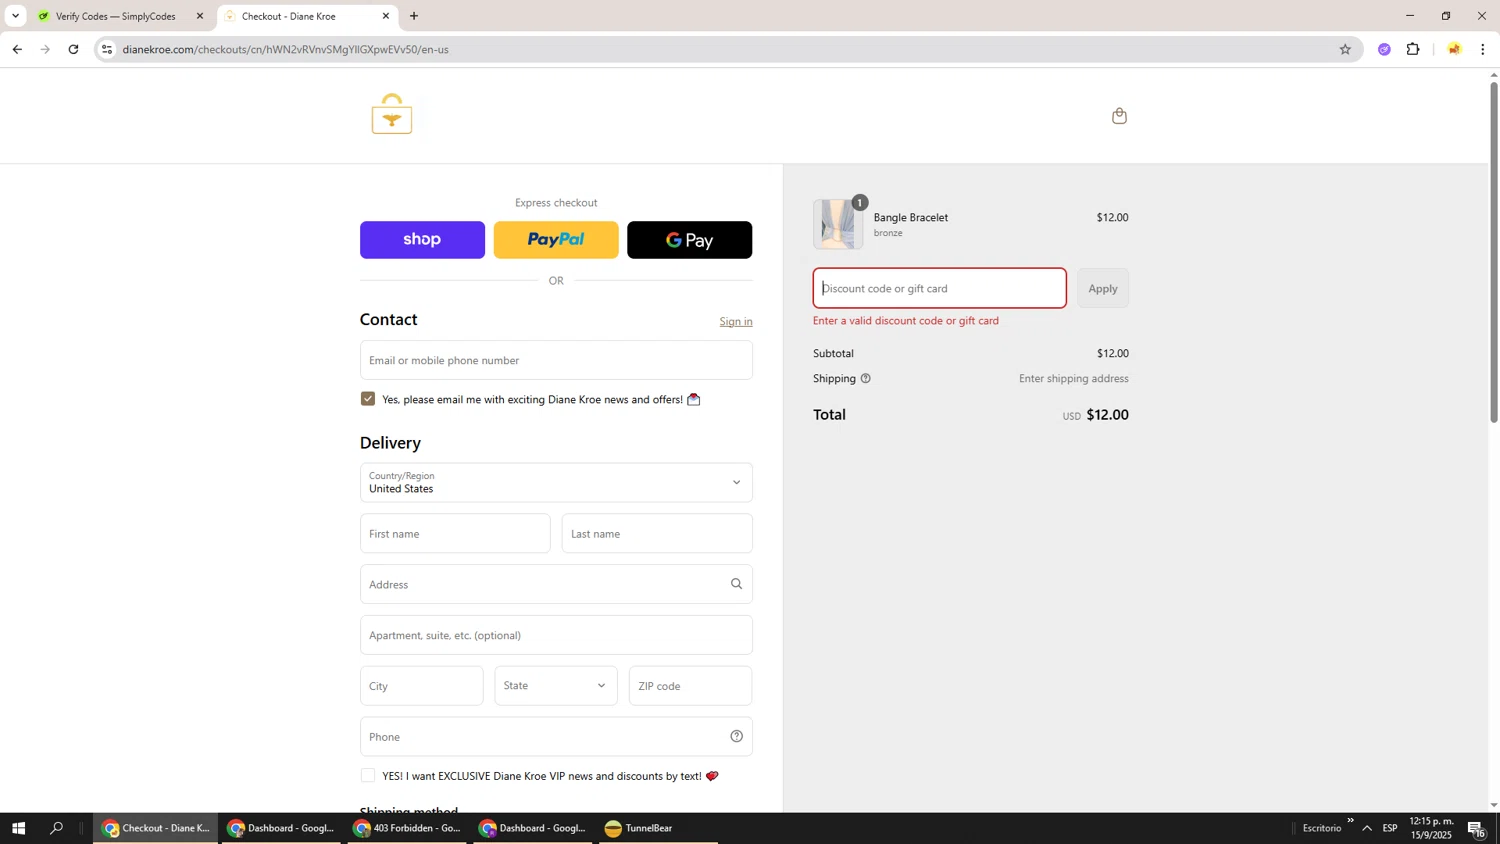
Task: Click the Apartment, suite, etc. field
Action: pyautogui.click(x=556, y=635)
